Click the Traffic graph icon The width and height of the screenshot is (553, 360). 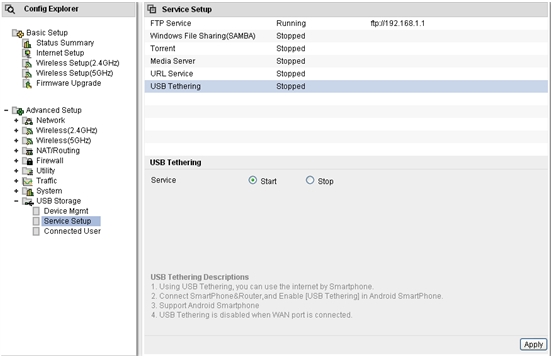28,181
